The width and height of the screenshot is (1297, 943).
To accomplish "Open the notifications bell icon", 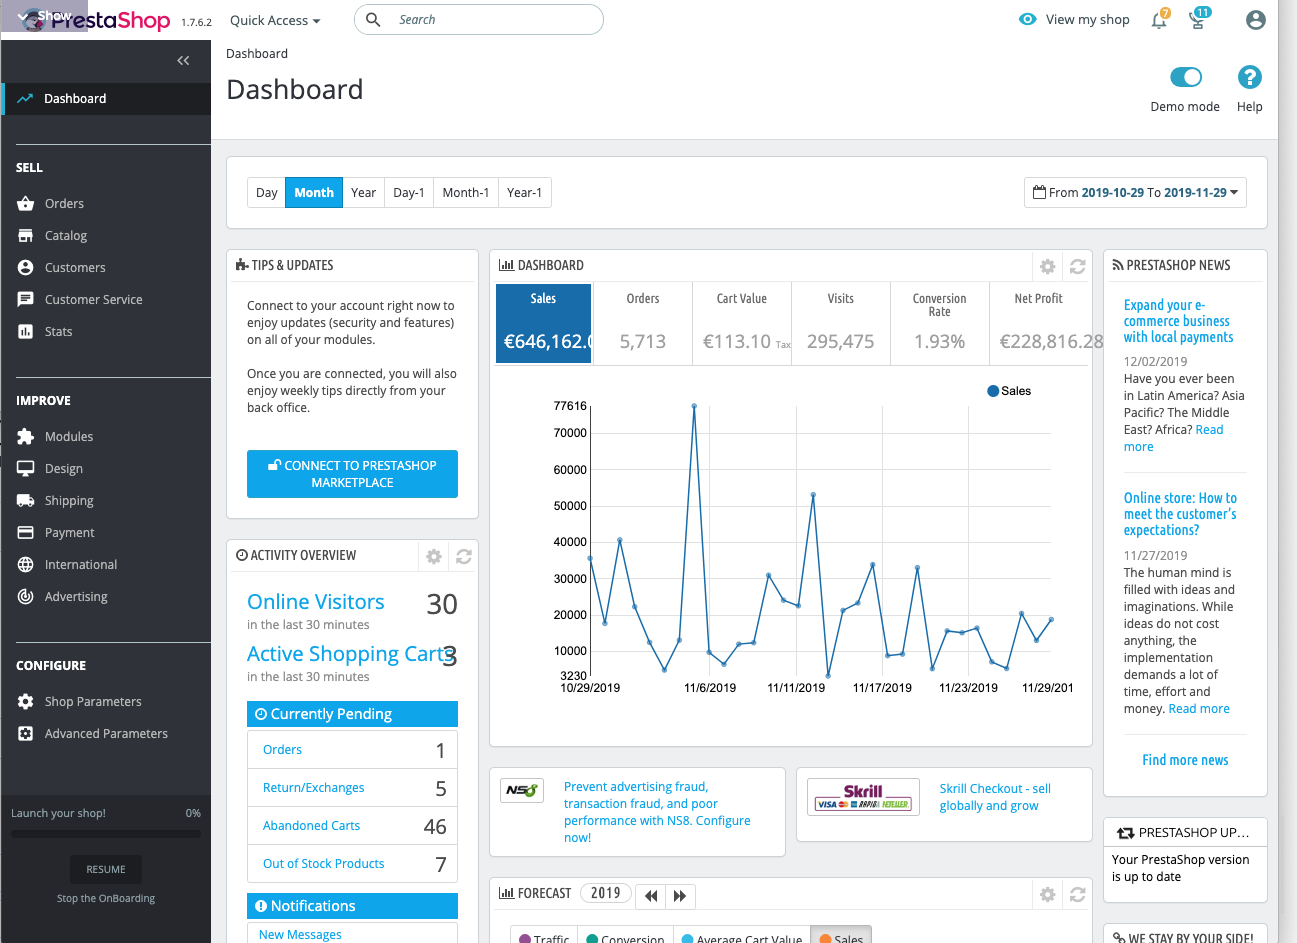I will click(x=1159, y=19).
